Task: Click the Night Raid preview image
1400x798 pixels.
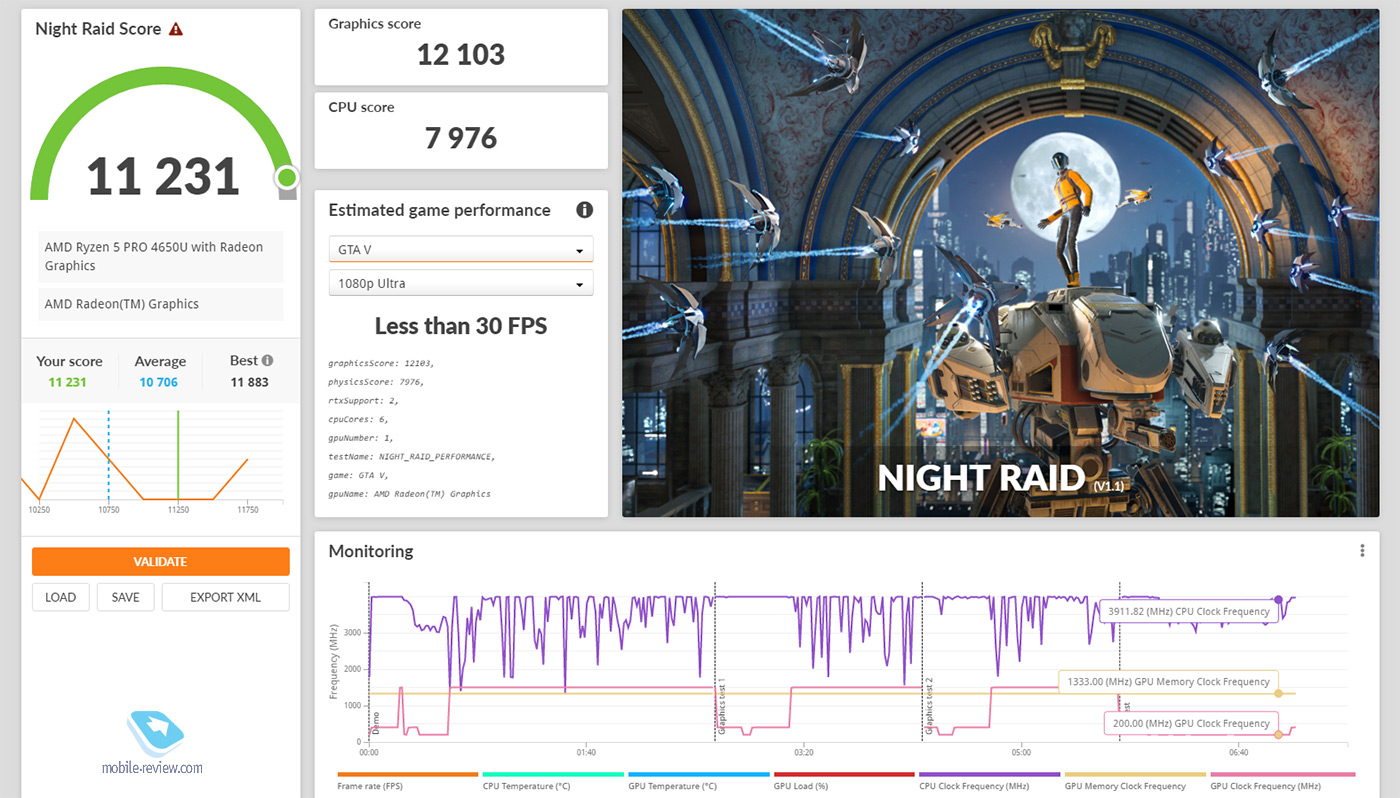Action: pos(1001,263)
